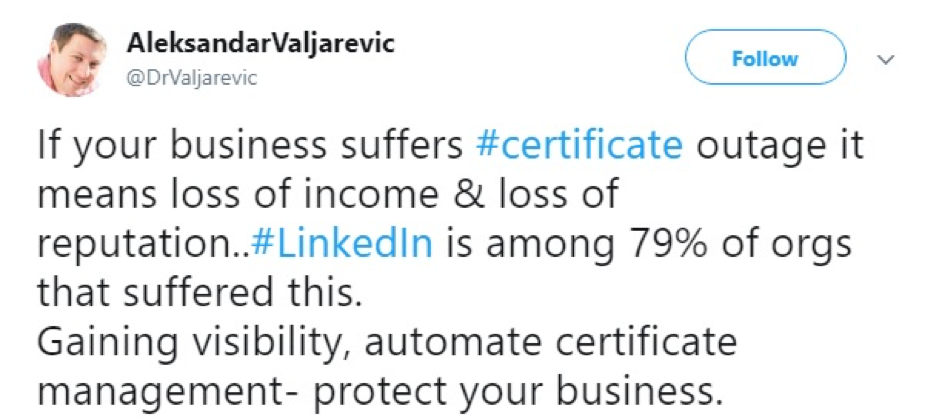Click the text "If your business suffers"
This screenshot has height=420, width=939.
250,146
